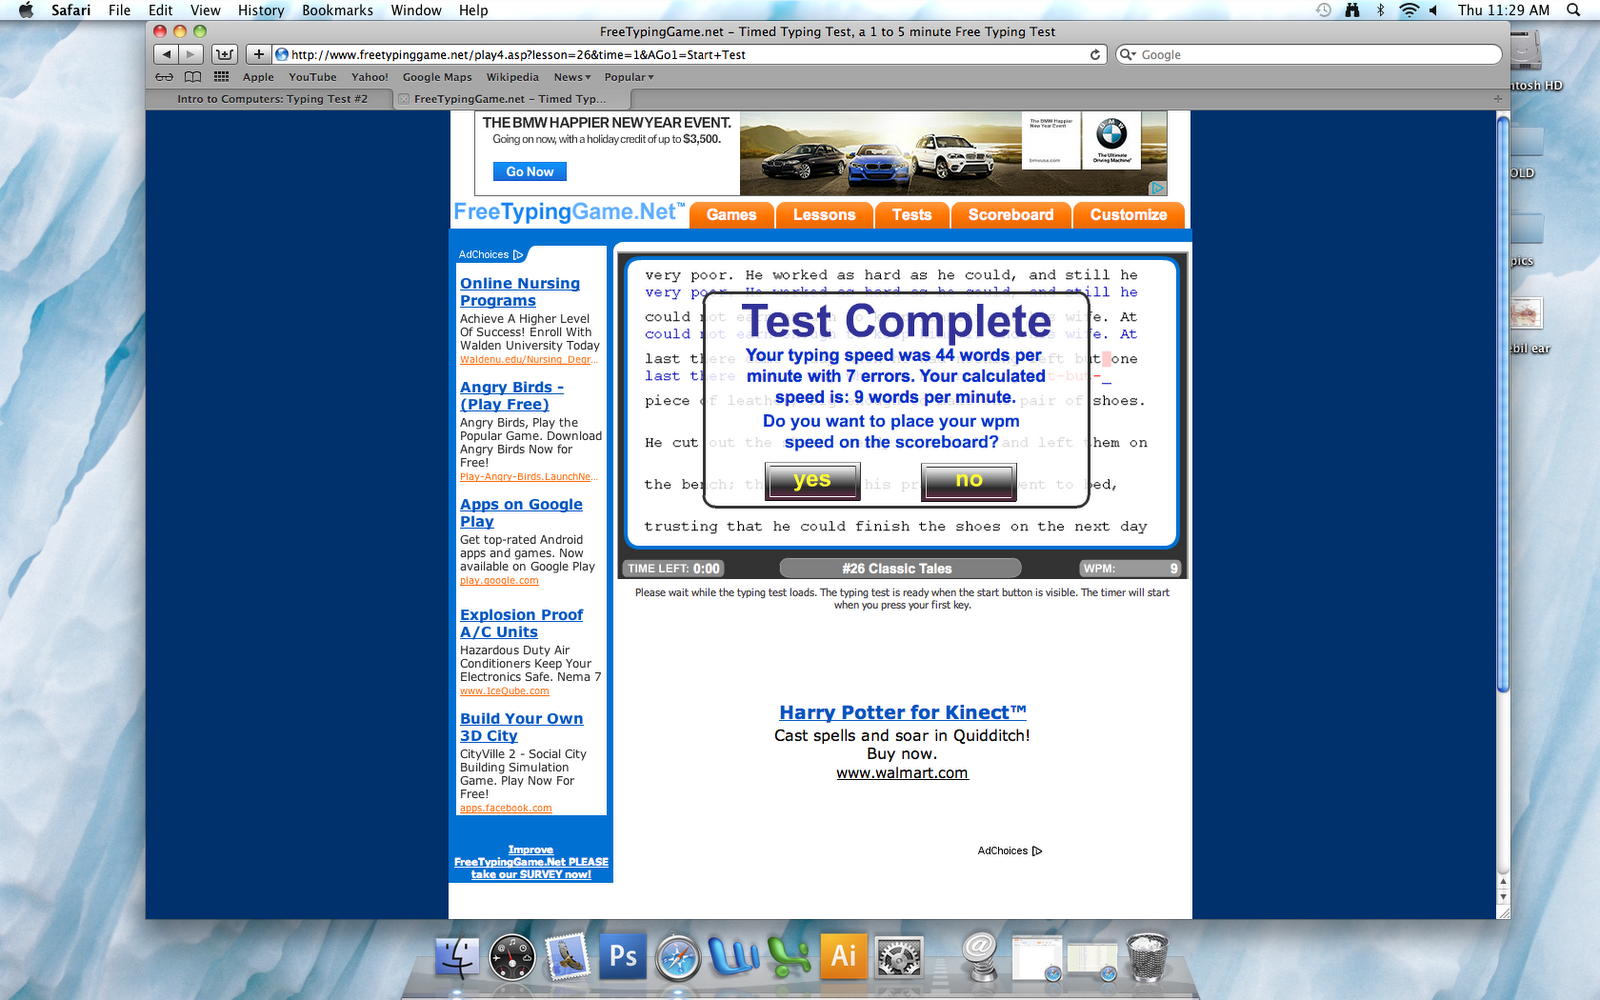Open Wikipedia bookmark
Image resolution: width=1600 pixels, height=1000 pixels.
pyautogui.click(x=512, y=77)
